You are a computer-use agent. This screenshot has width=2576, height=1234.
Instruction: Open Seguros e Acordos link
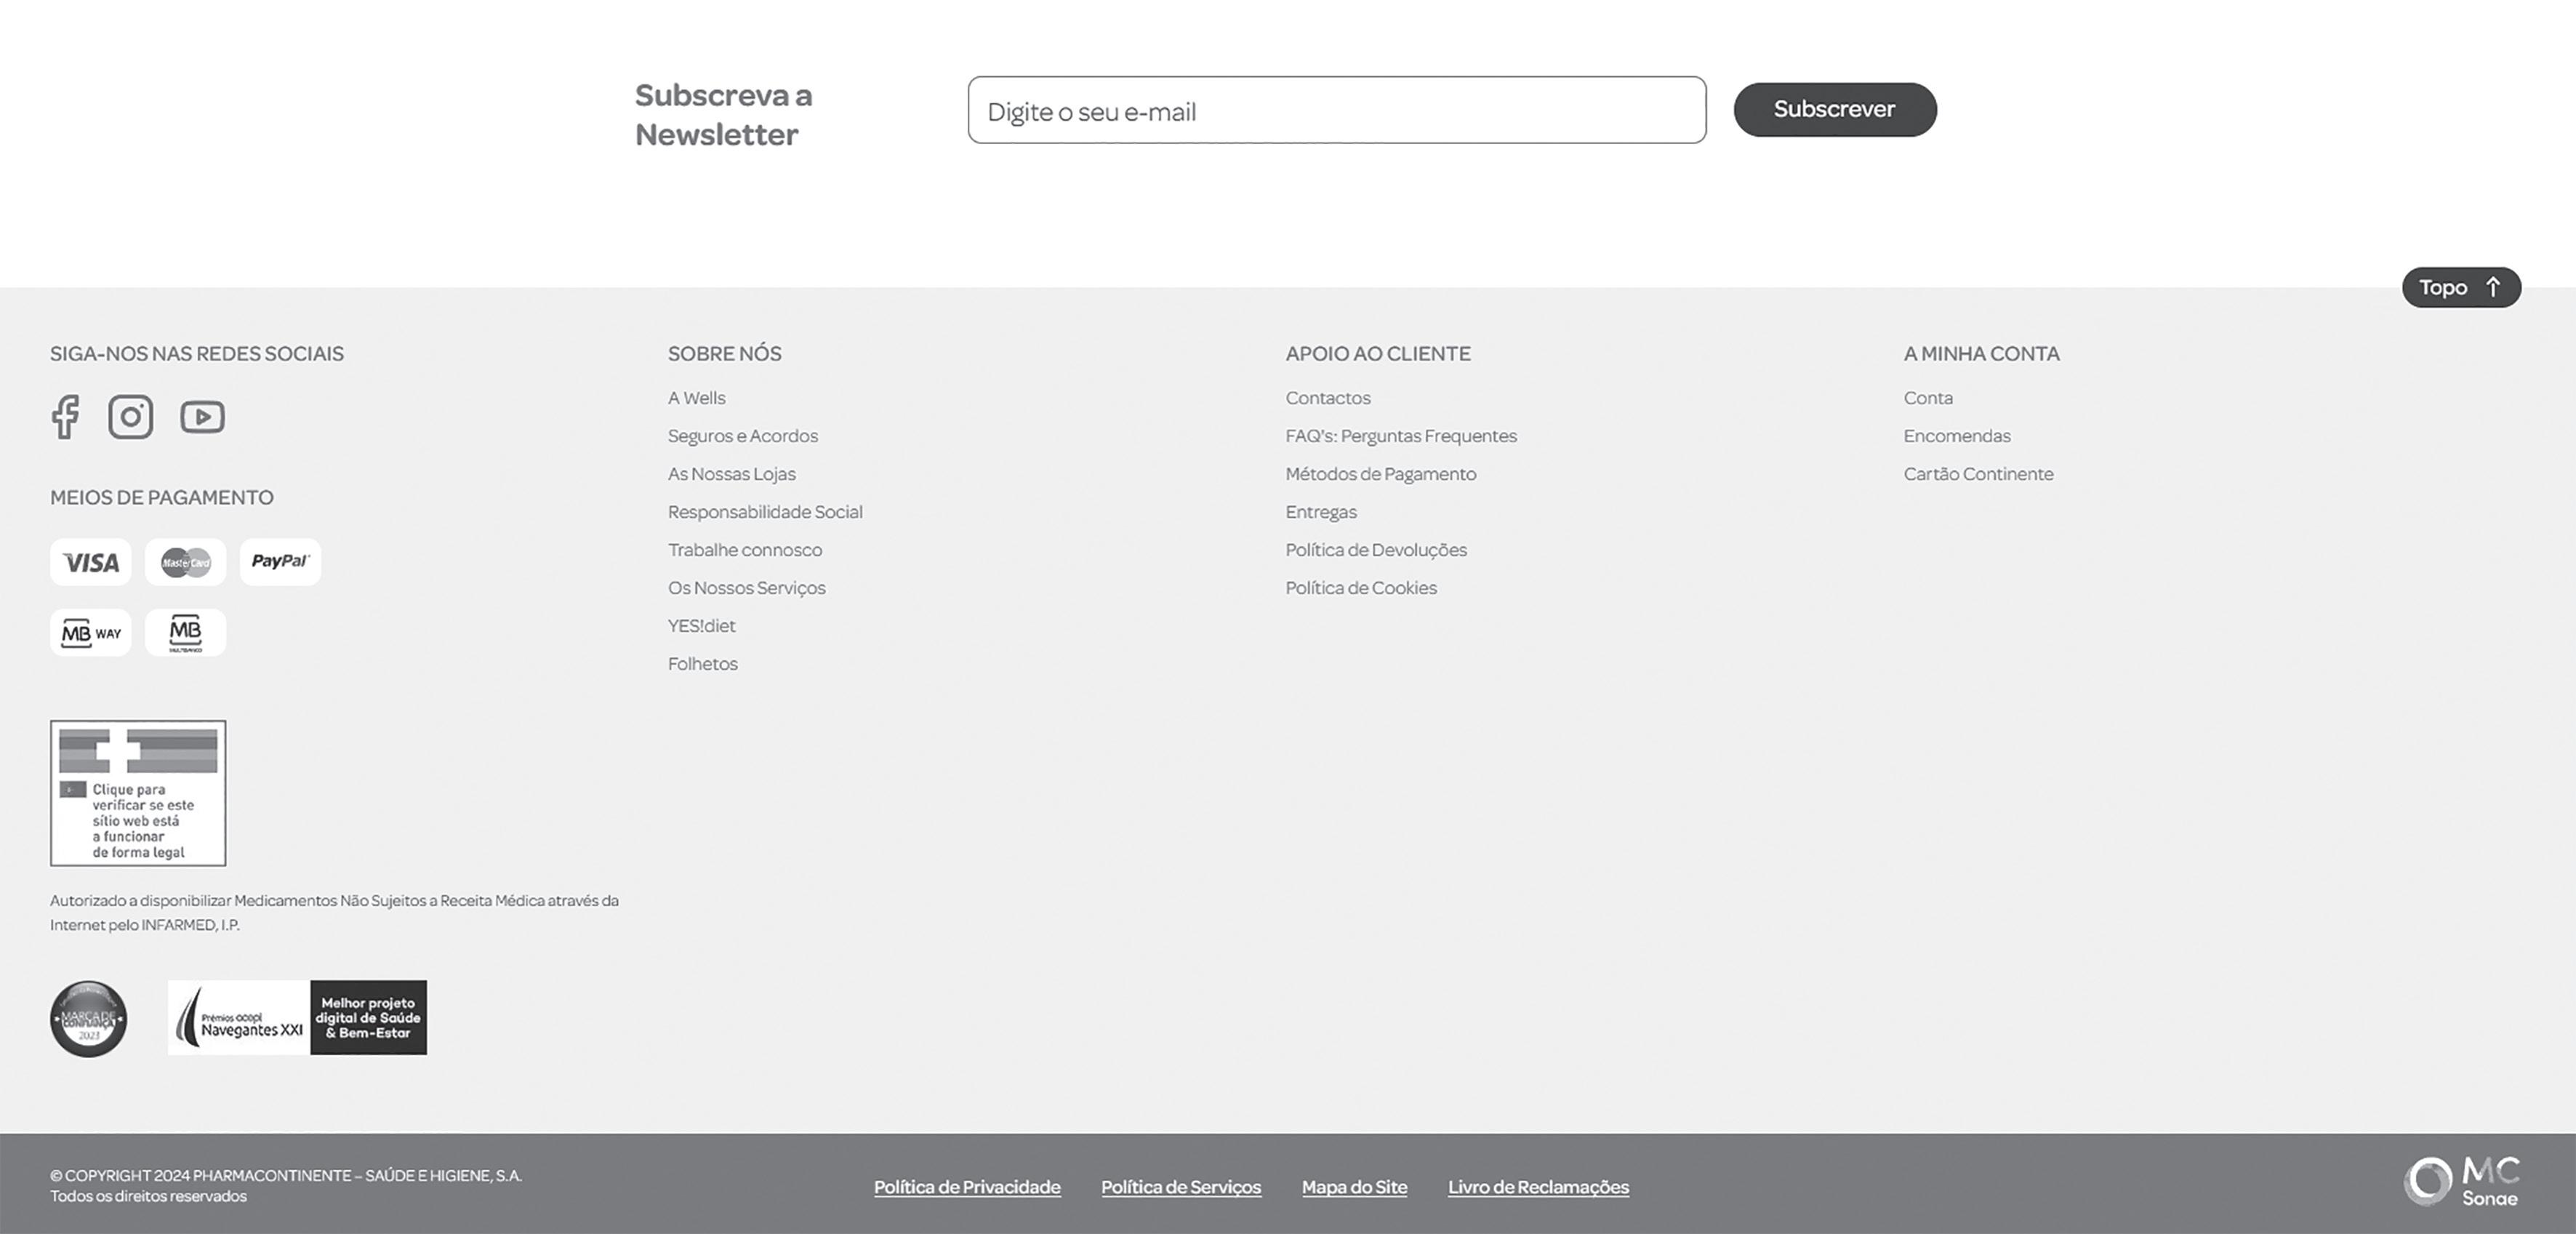743,436
